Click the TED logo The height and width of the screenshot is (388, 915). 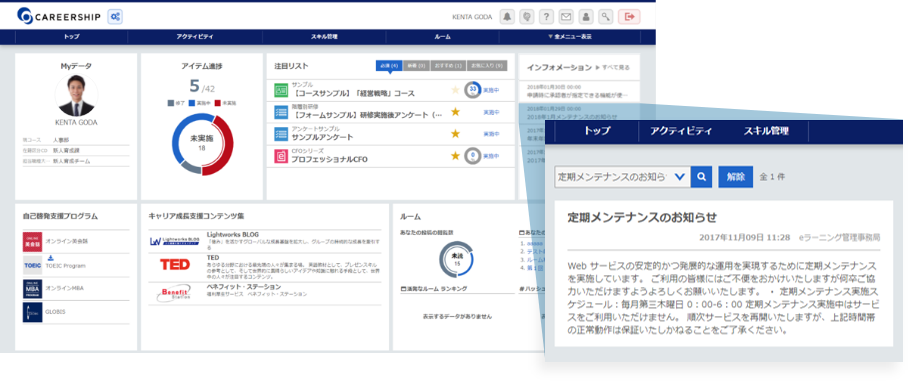pyautogui.click(x=175, y=265)
